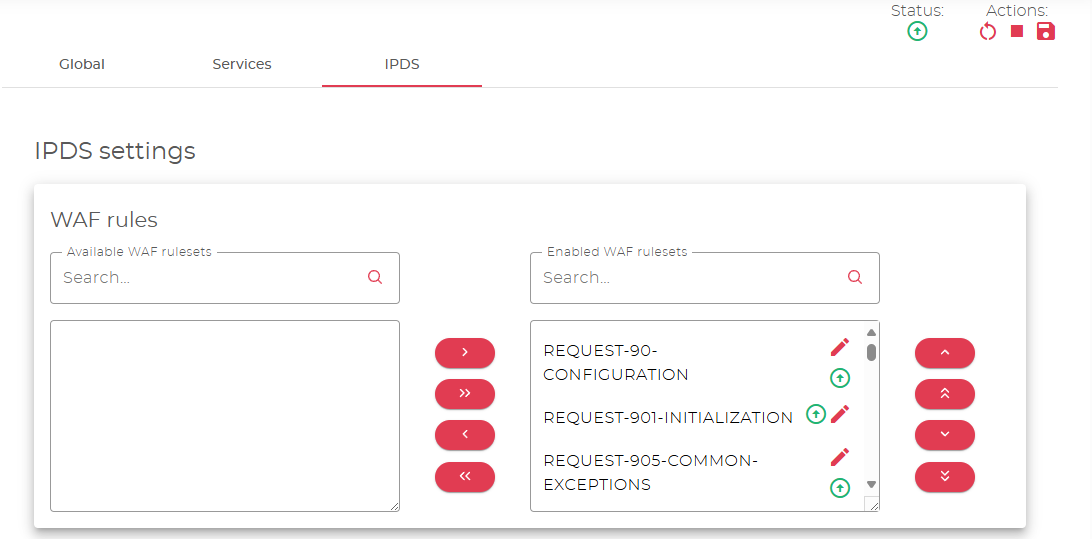Viewport: 1092px width, 539px height.
Task: Move selected ruleset to enabled list
Action: pyautogui.click(x=465, y=353)
